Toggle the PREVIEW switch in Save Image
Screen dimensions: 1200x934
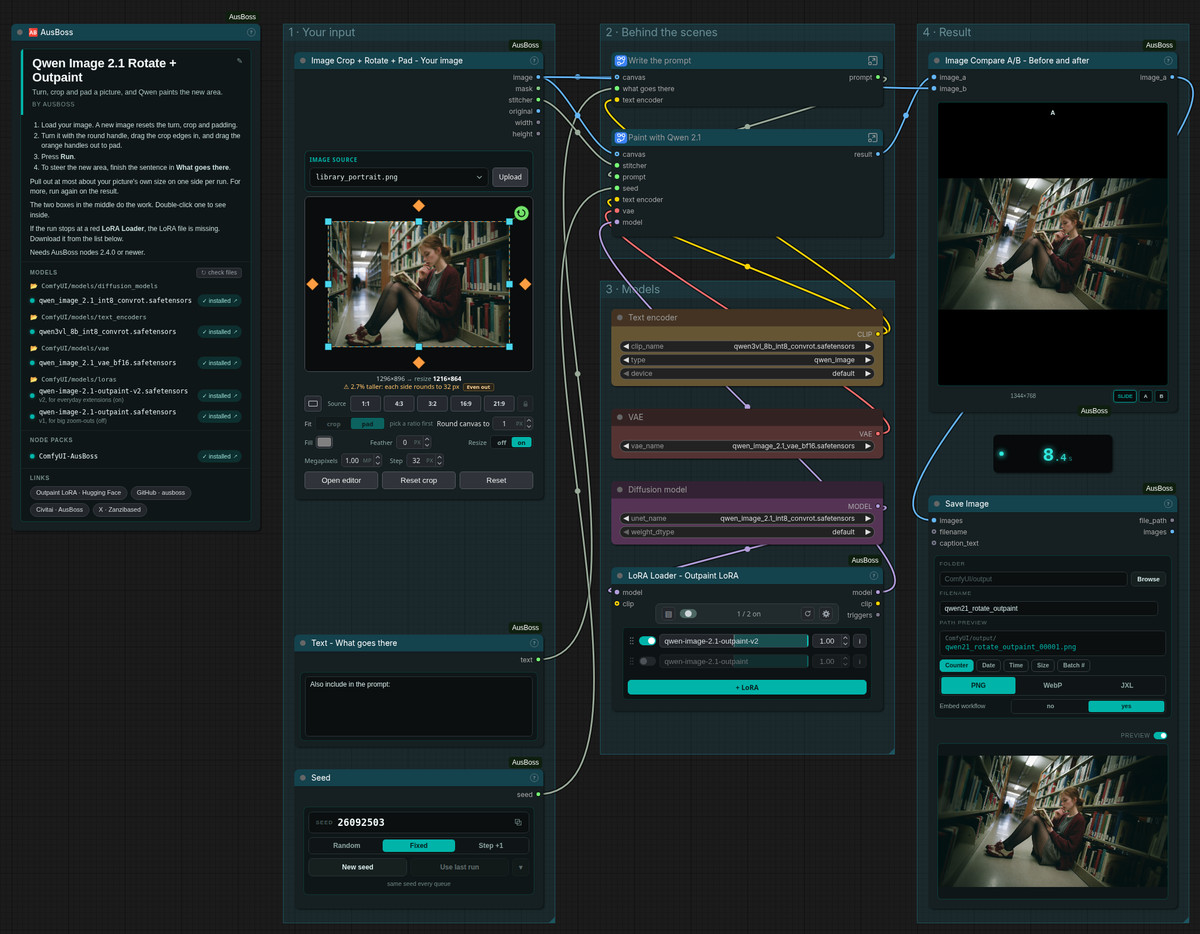[1160, 735]
